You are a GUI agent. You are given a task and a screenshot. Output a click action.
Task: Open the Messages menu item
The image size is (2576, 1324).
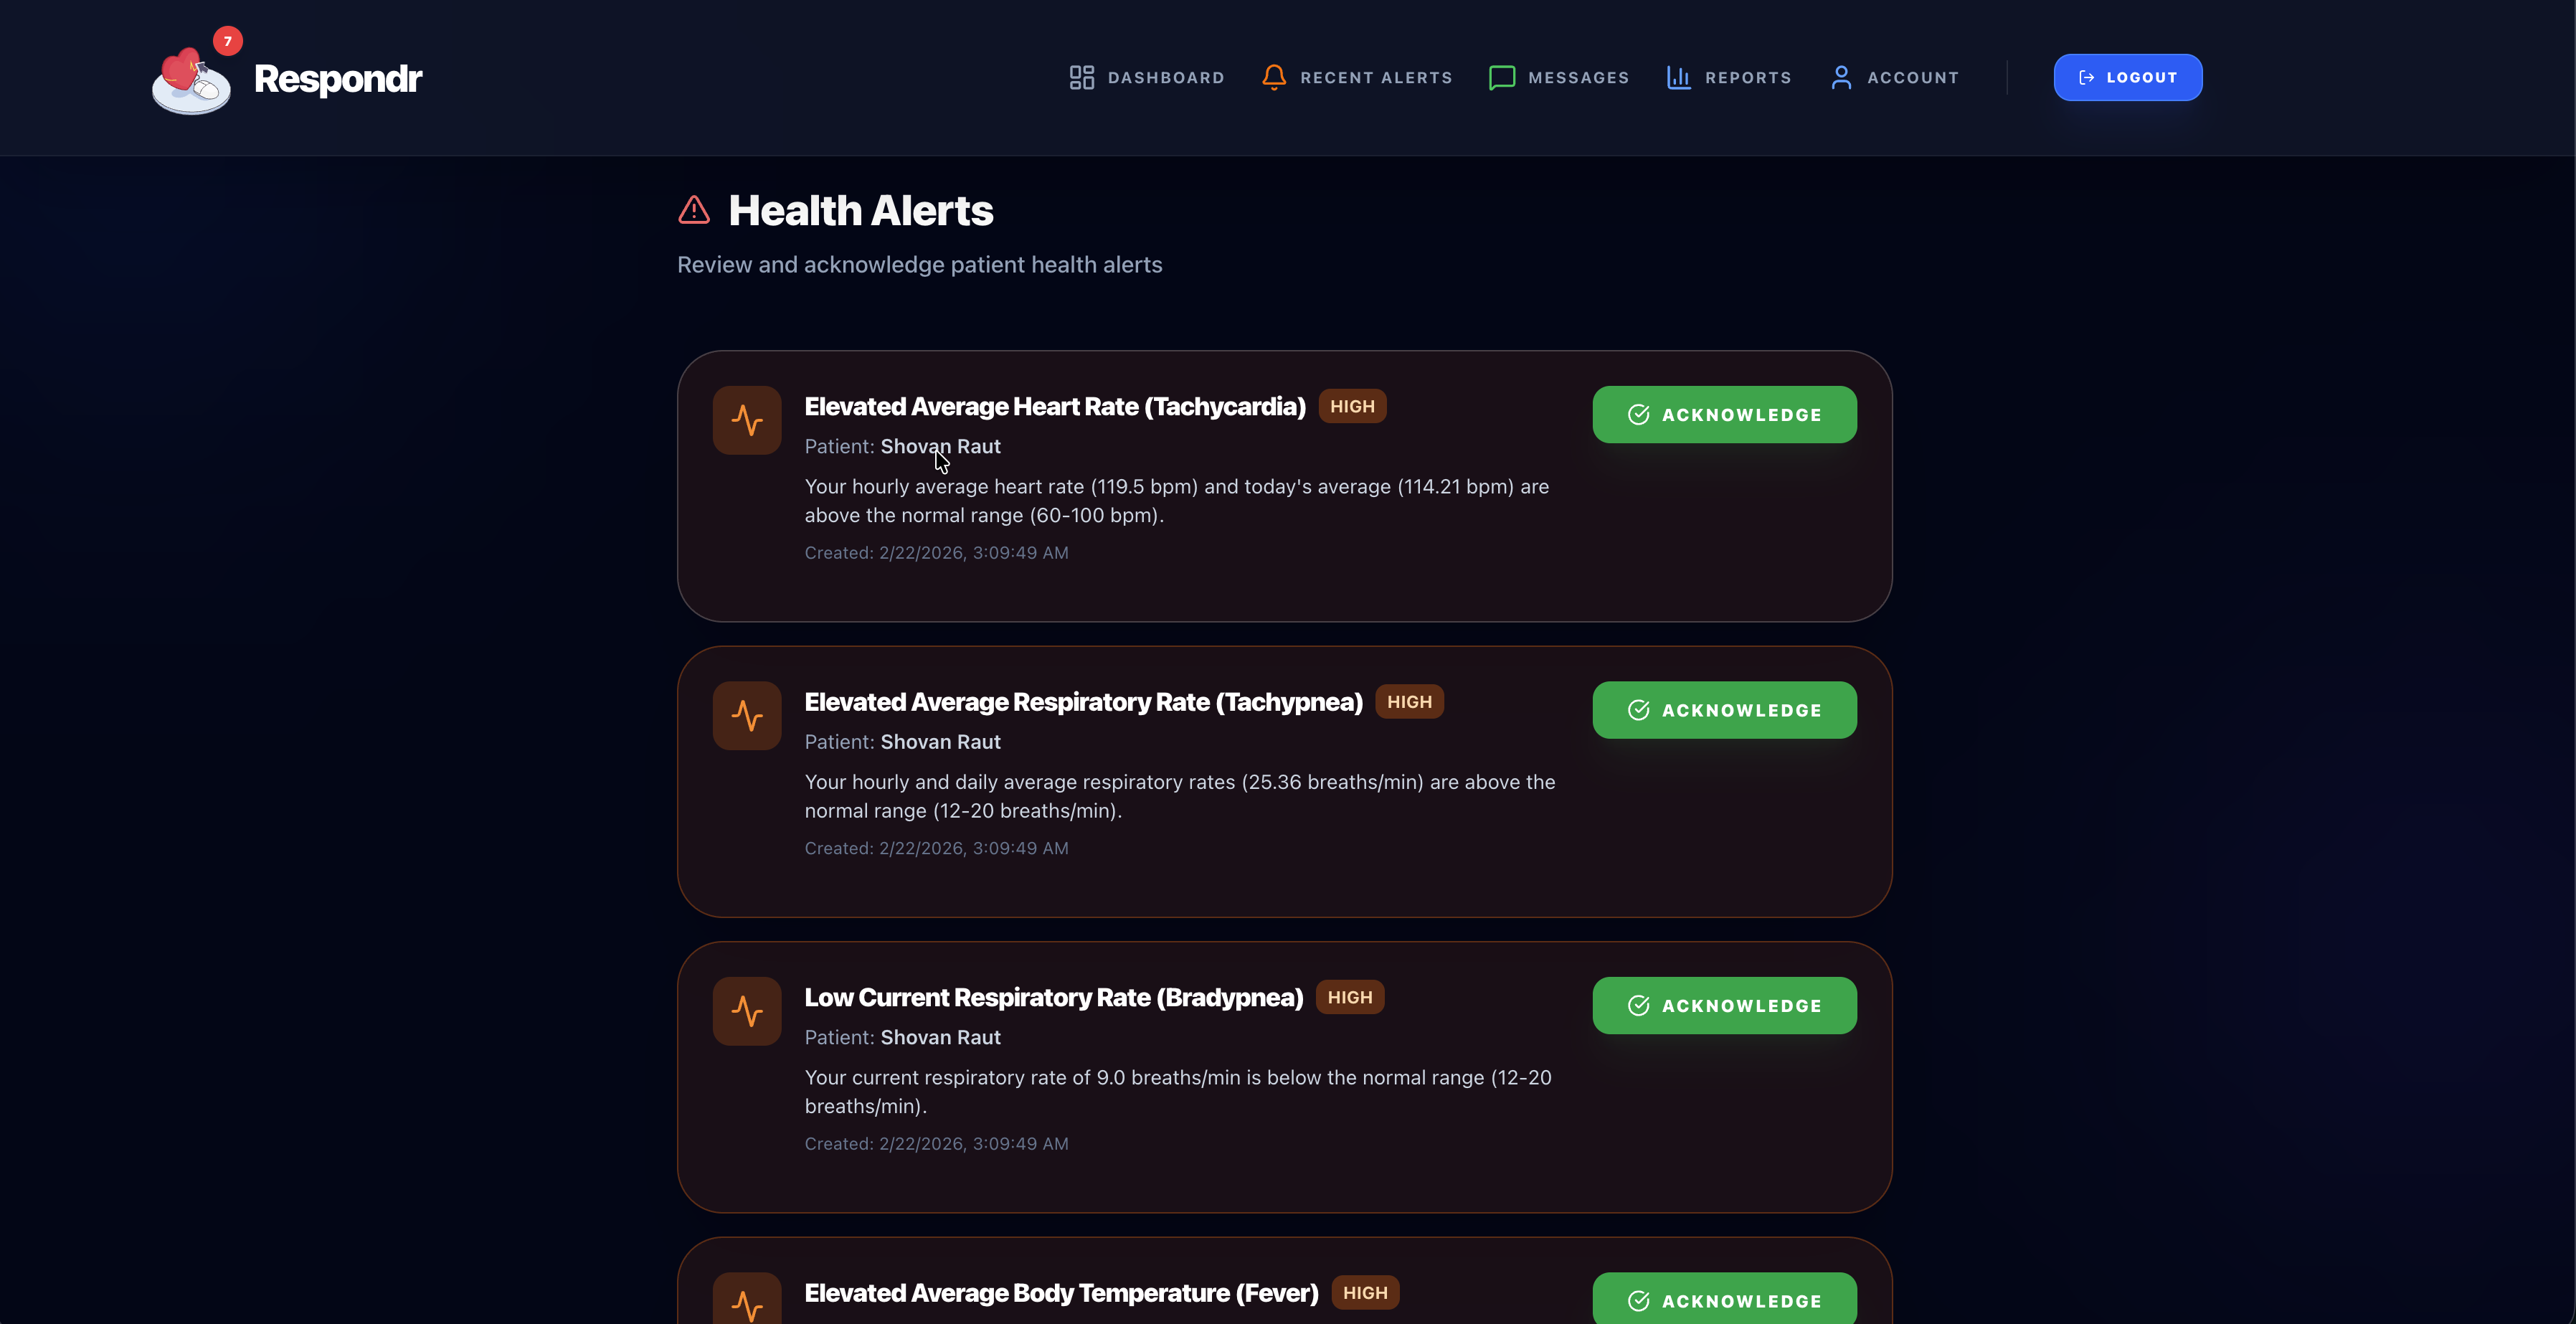coord(1559,78)
